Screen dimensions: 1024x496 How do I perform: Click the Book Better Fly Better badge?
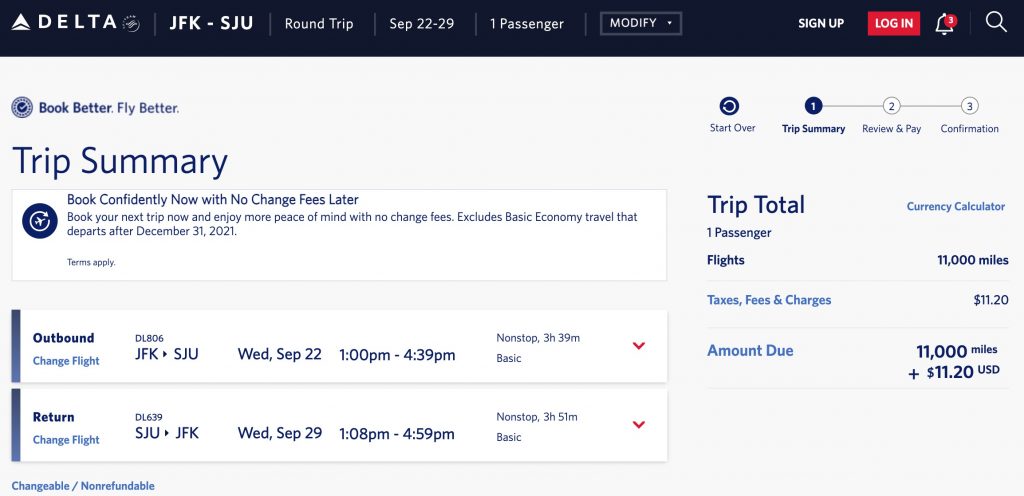coord(95,108)
